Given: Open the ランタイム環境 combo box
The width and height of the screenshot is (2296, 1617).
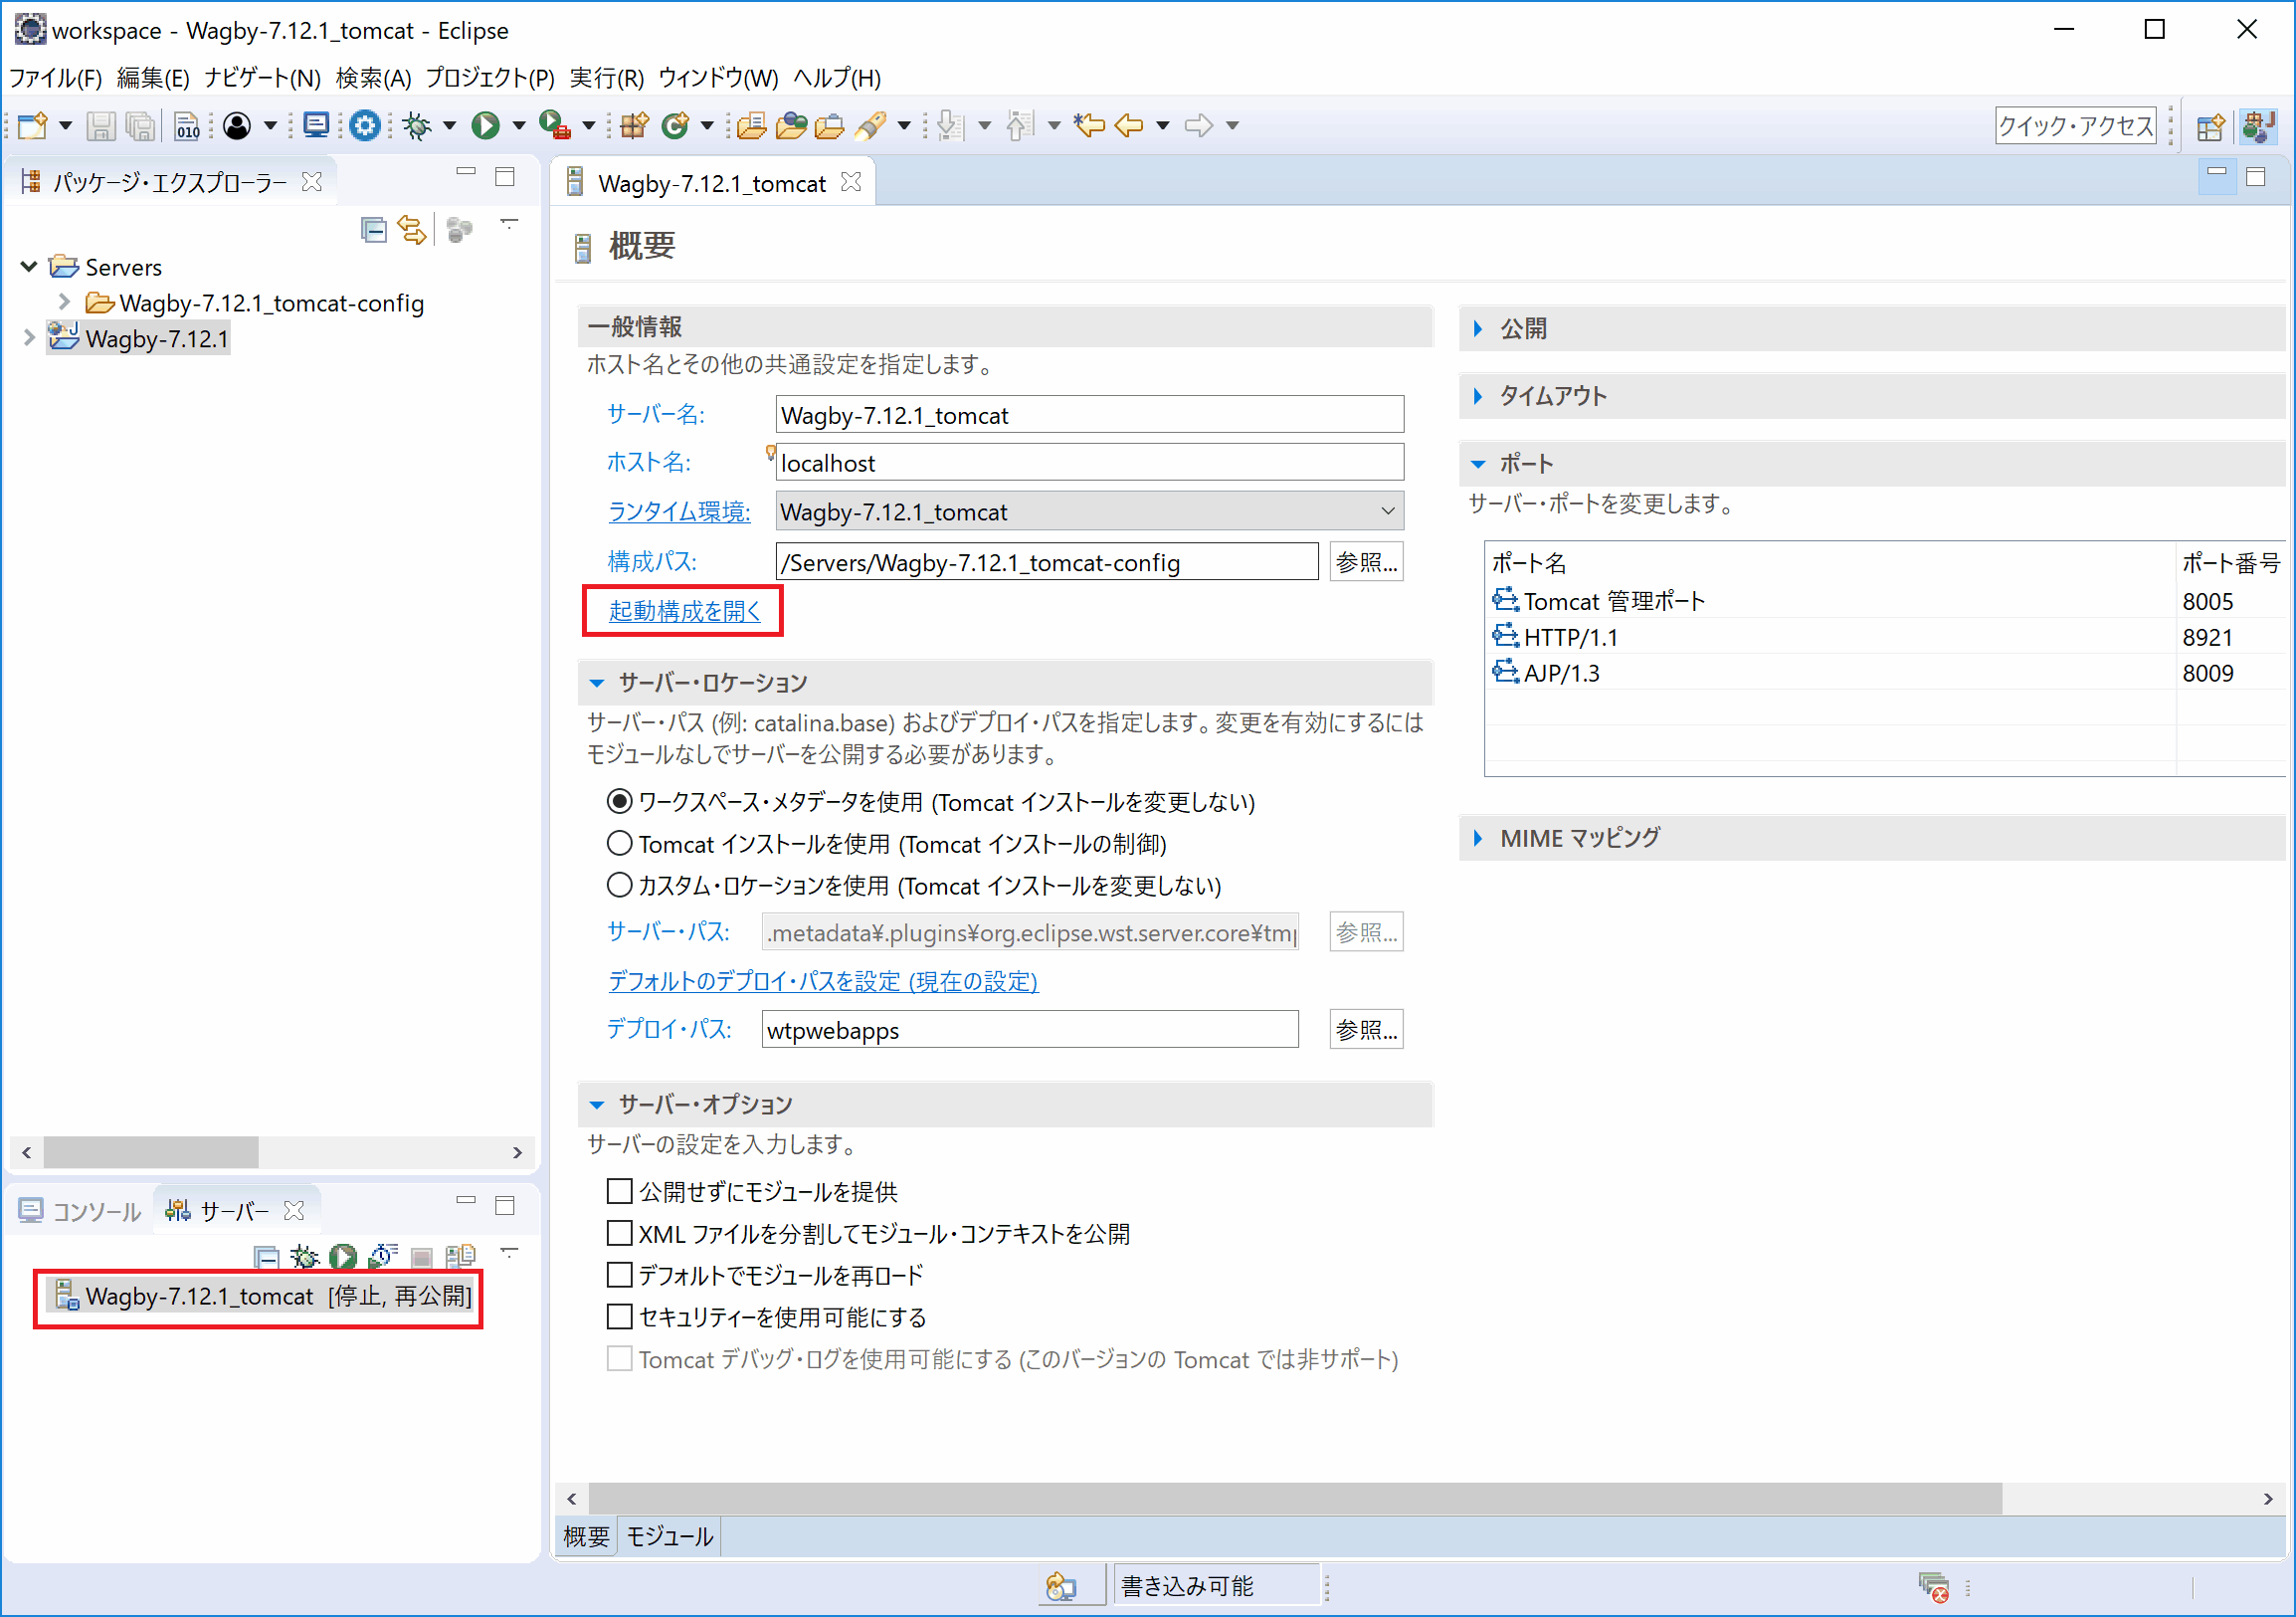Looking at the screenshot, I should pyautogui.click(x=1090, y=511).
